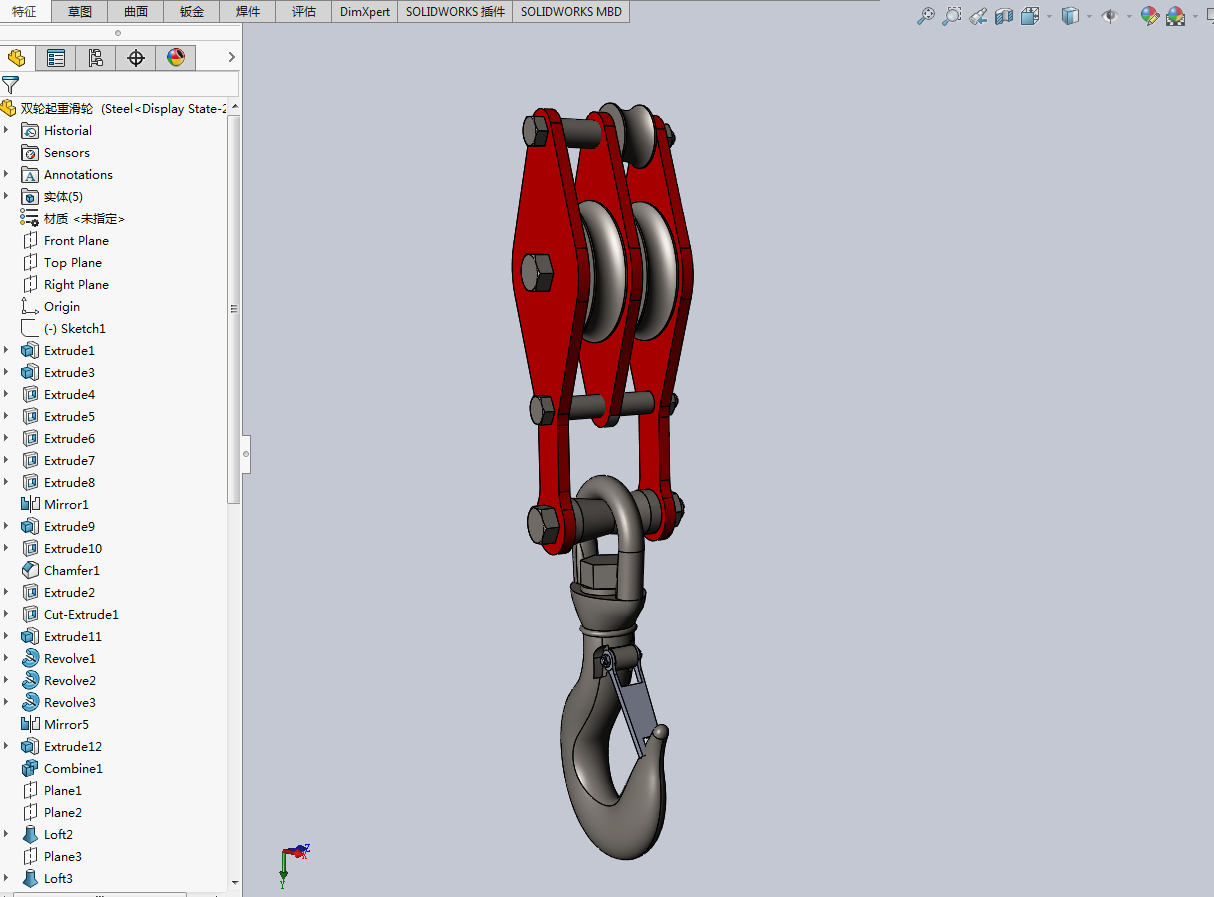This screenshot has height=897, width=1214.
Task: Expand the Revolve1 feature node
Action: point(6,658)
